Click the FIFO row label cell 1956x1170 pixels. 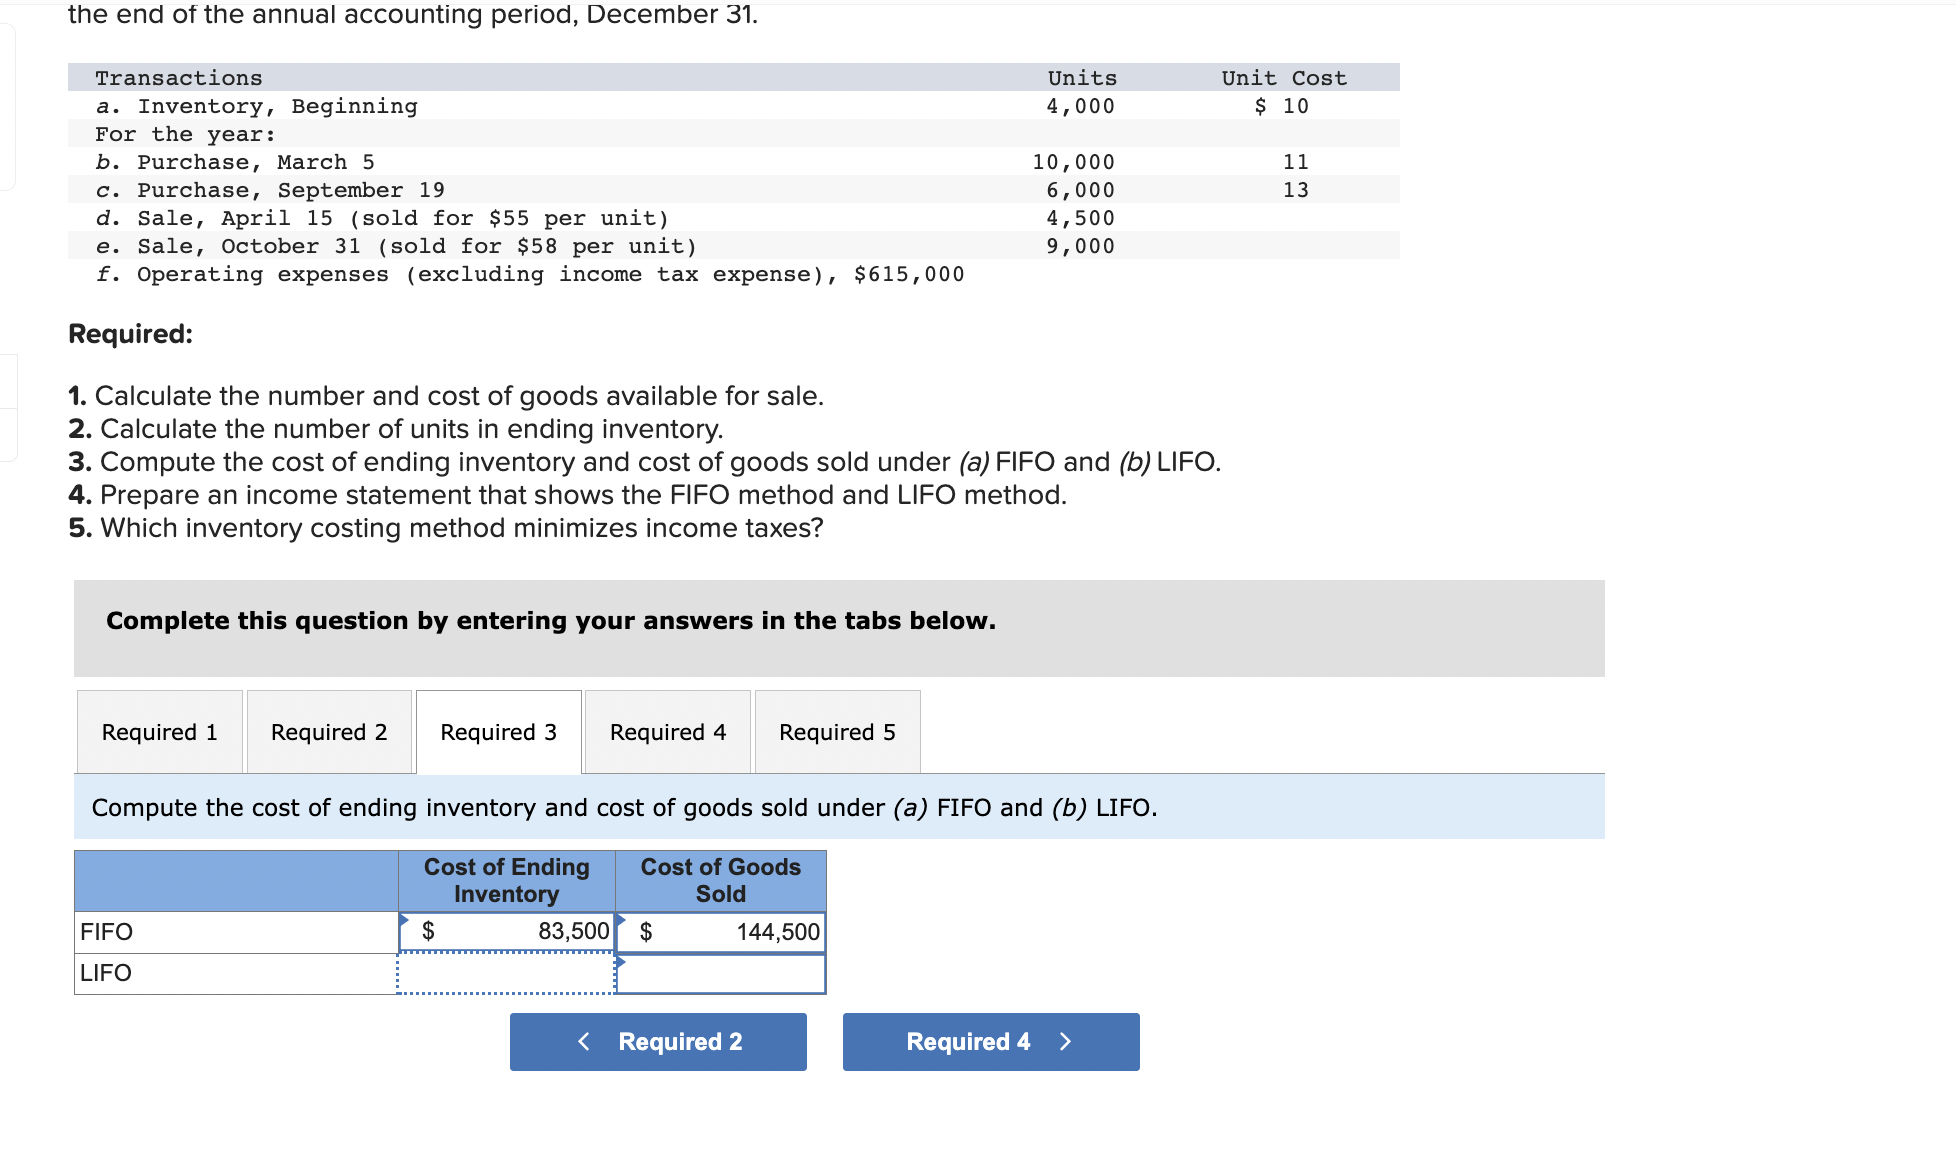236,932
